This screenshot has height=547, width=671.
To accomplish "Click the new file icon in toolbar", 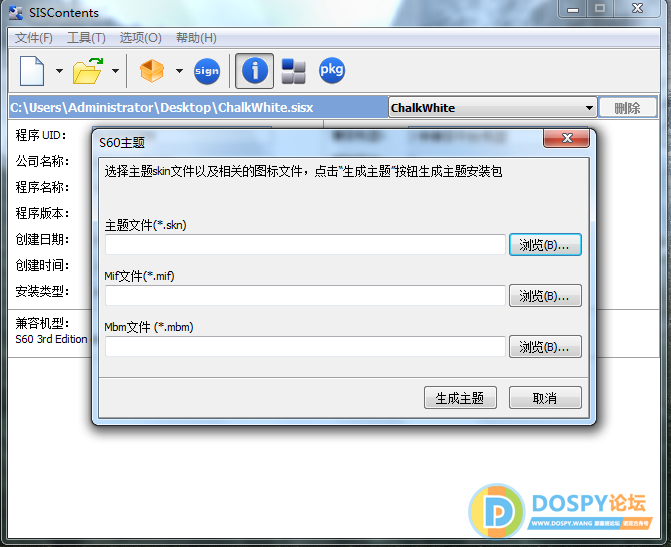I will [x=33, y=71].
